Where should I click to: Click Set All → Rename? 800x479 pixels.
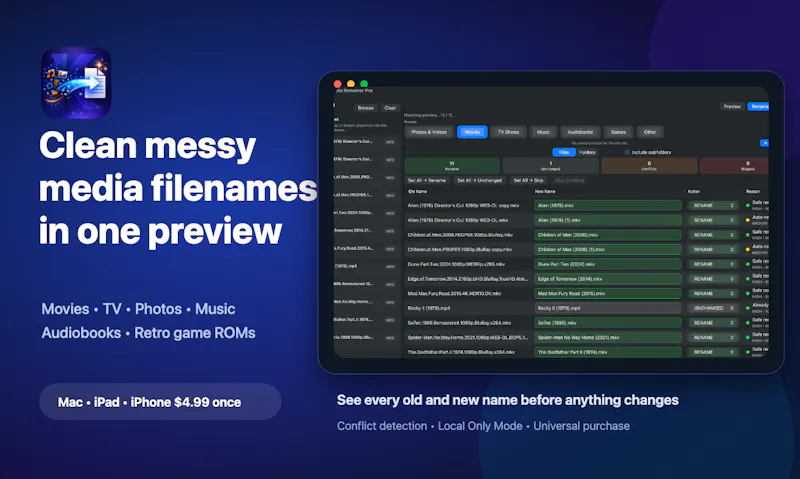point(427,181)
